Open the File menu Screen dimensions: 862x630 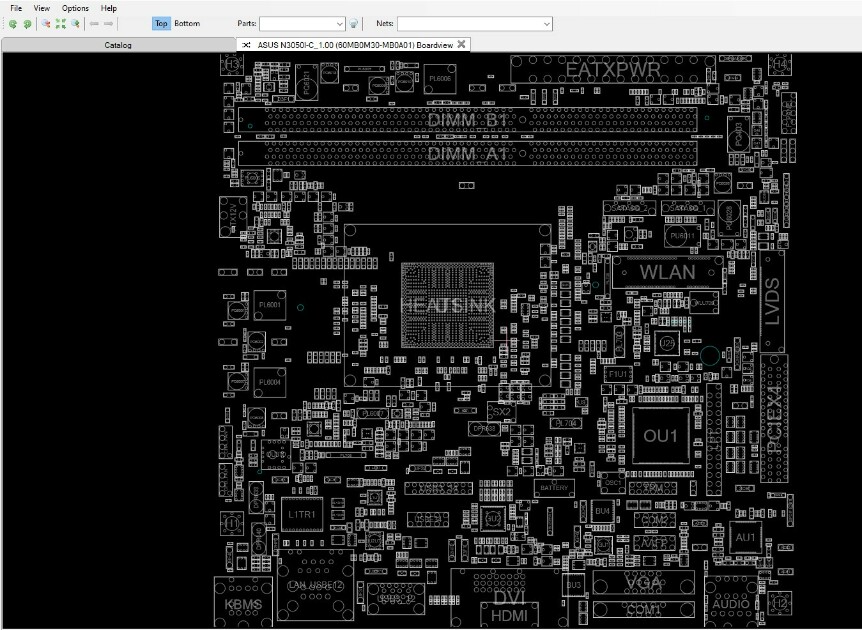pyautogui.click(x=16, y=8)
